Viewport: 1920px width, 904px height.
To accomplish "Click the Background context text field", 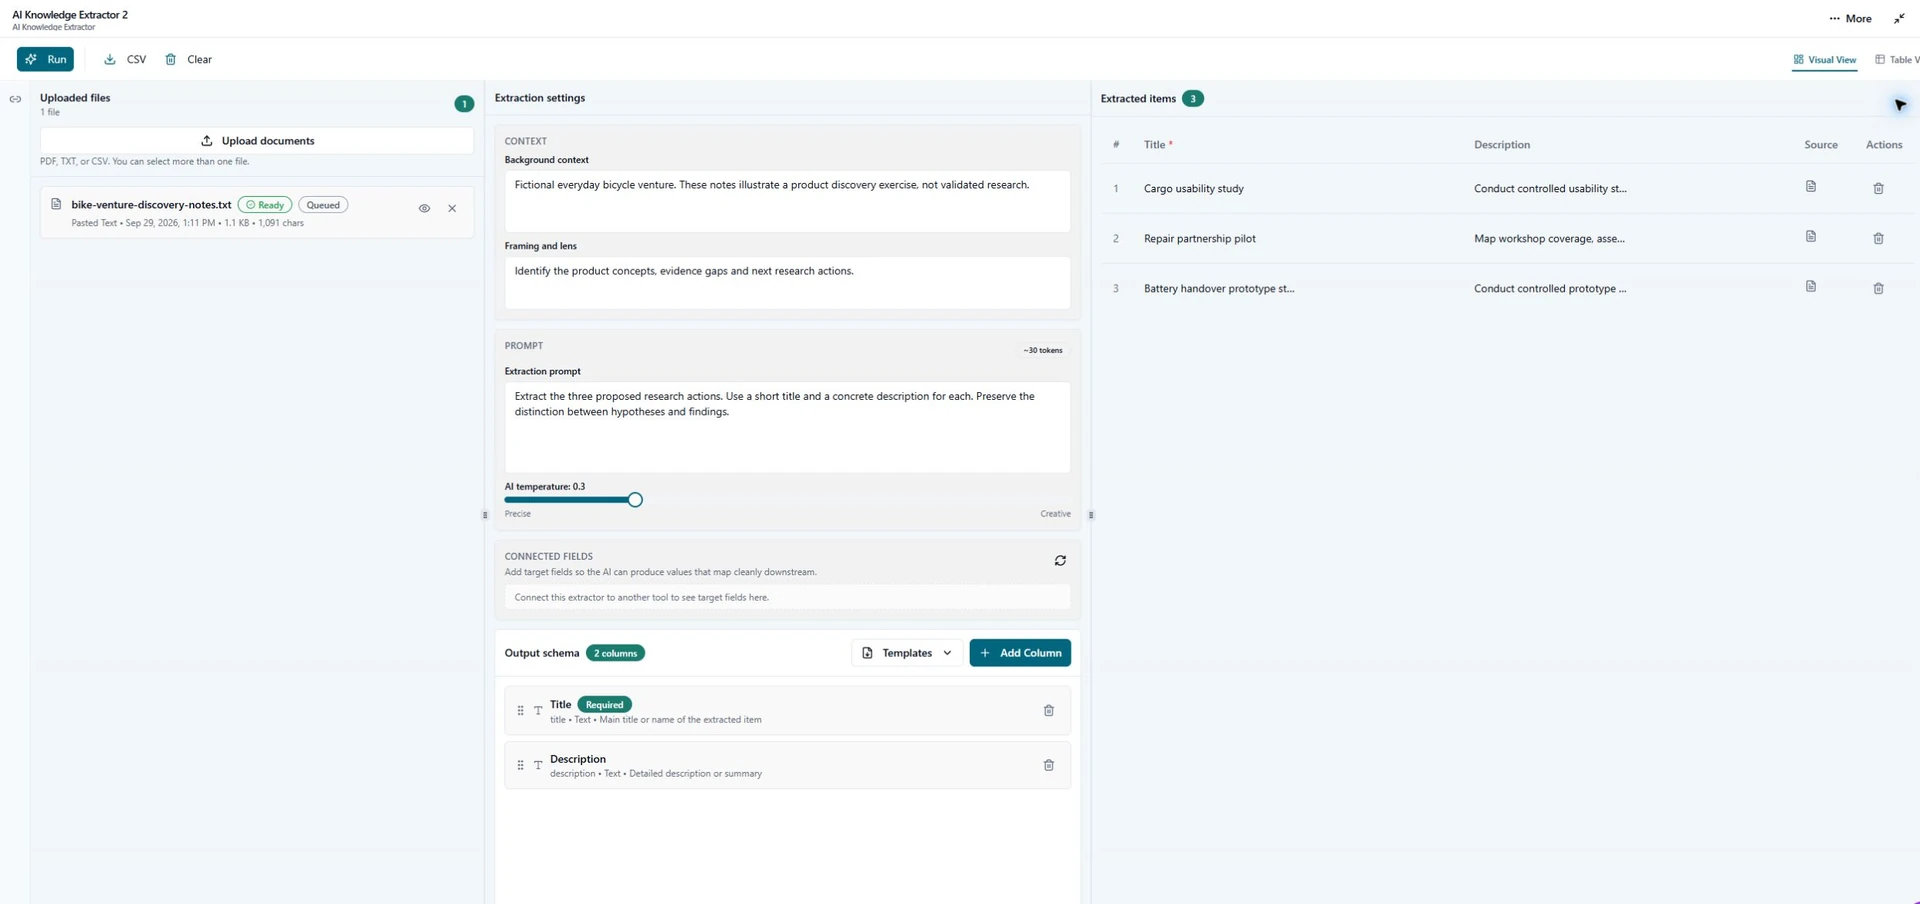I will coord(787,201).
